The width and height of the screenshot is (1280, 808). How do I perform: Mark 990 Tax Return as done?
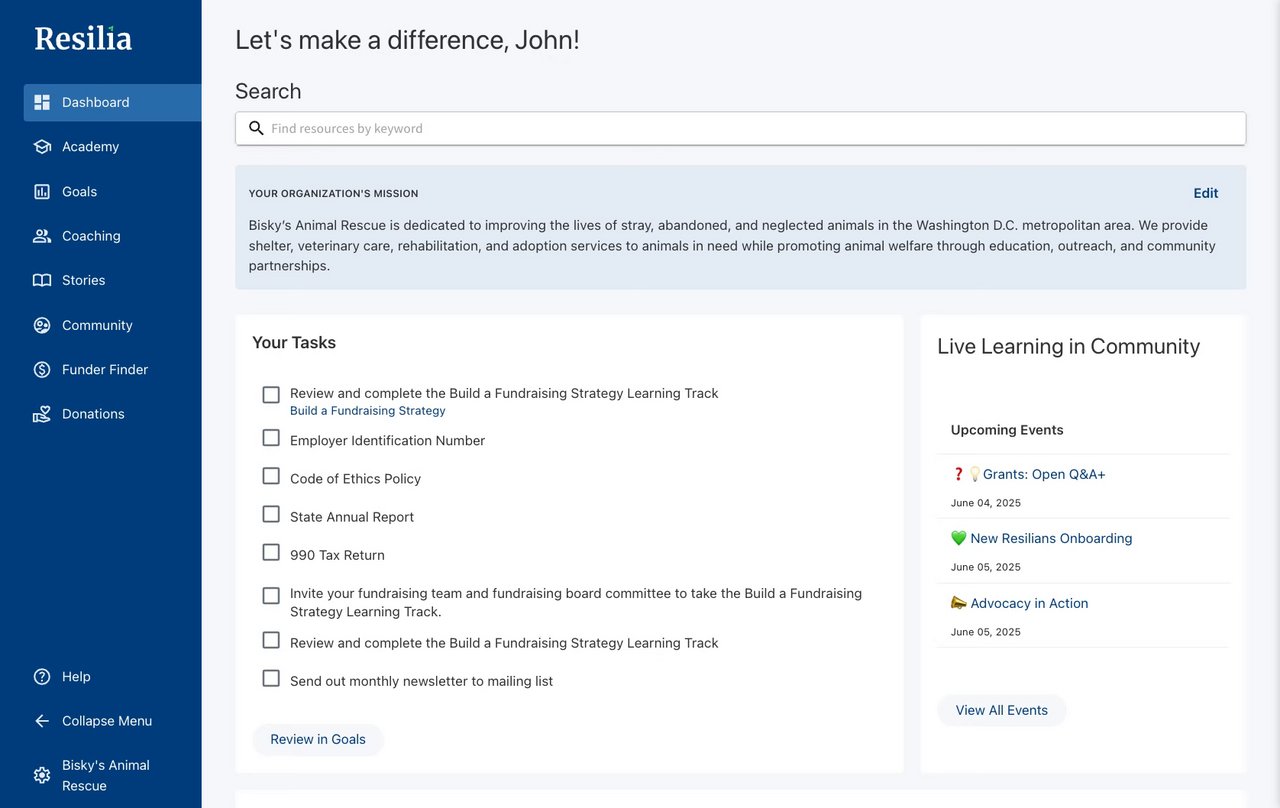click(271, 552)
